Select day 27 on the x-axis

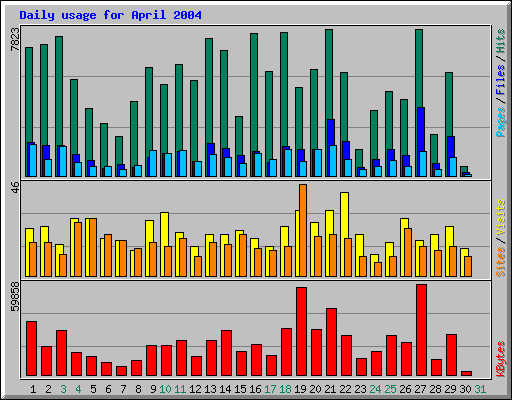pos(420,389)
